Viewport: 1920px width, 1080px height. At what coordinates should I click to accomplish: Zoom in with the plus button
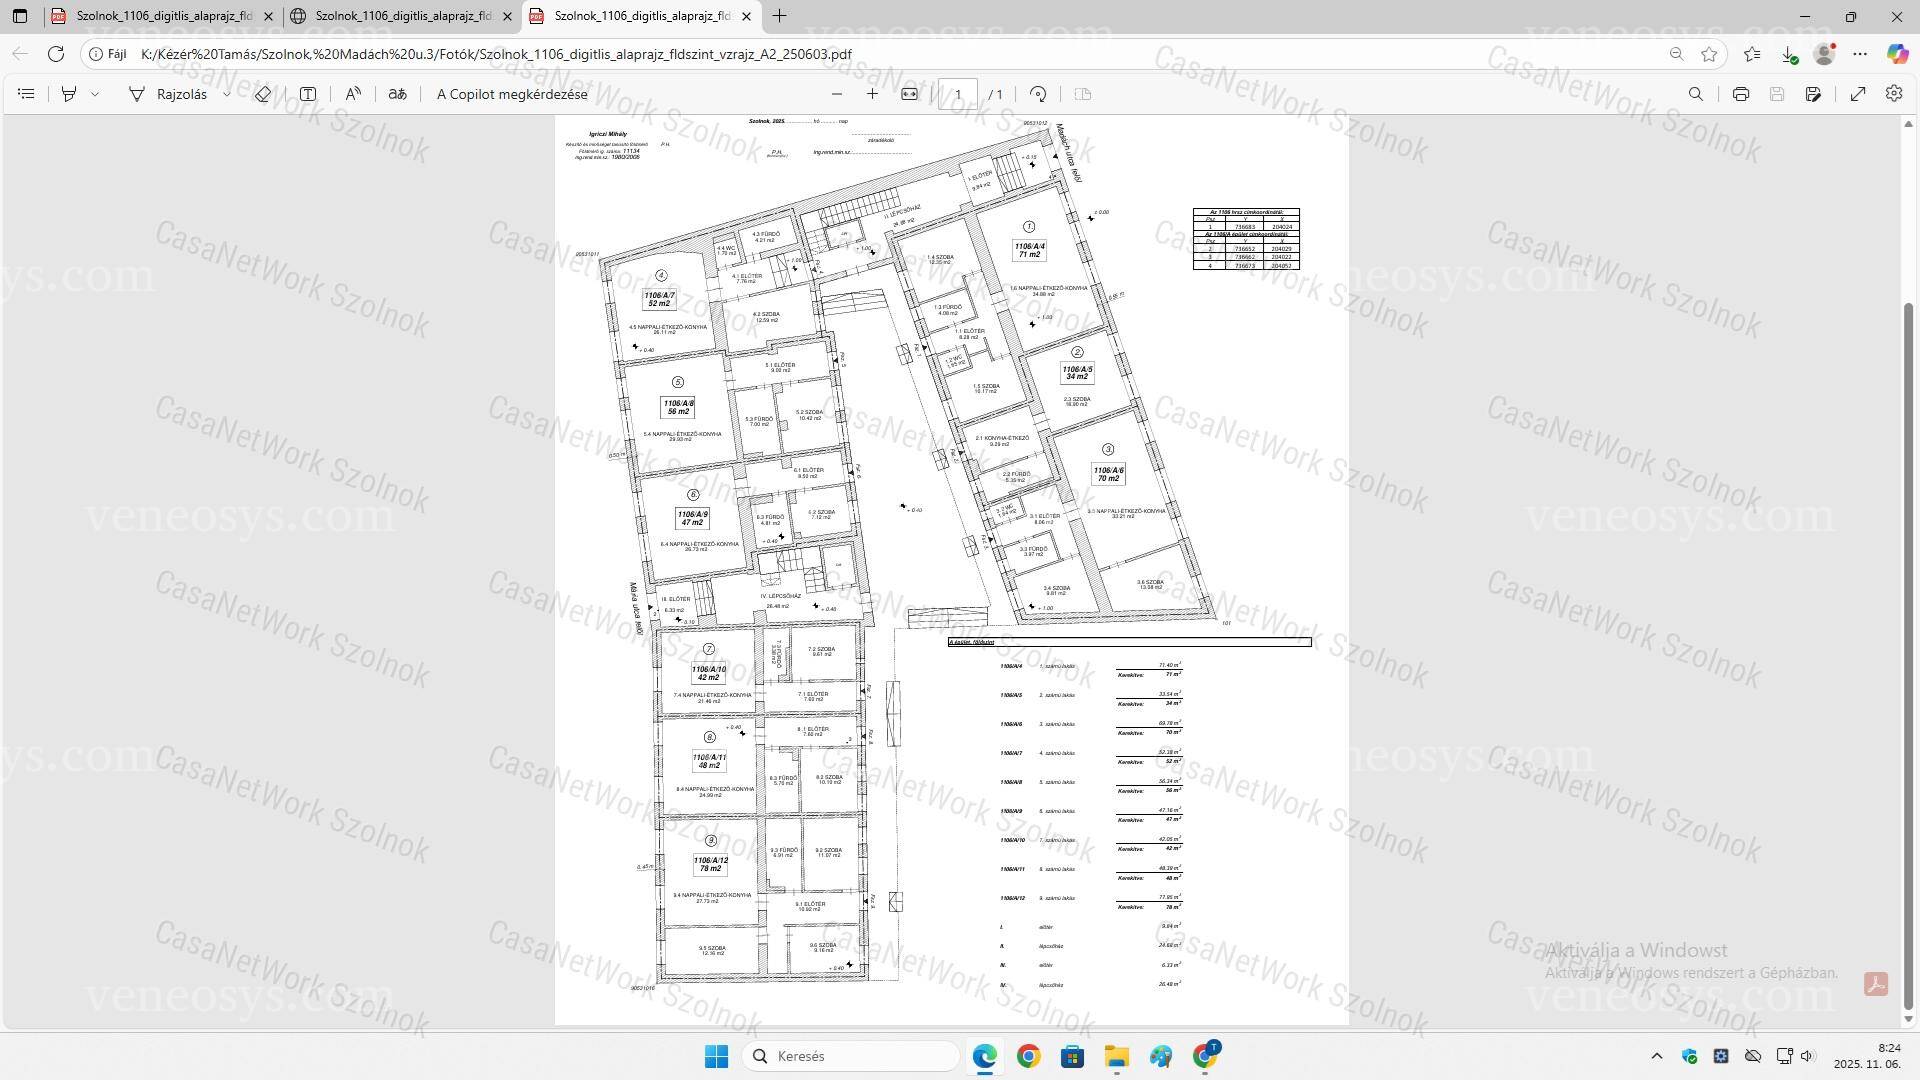(x=872, y=94)
